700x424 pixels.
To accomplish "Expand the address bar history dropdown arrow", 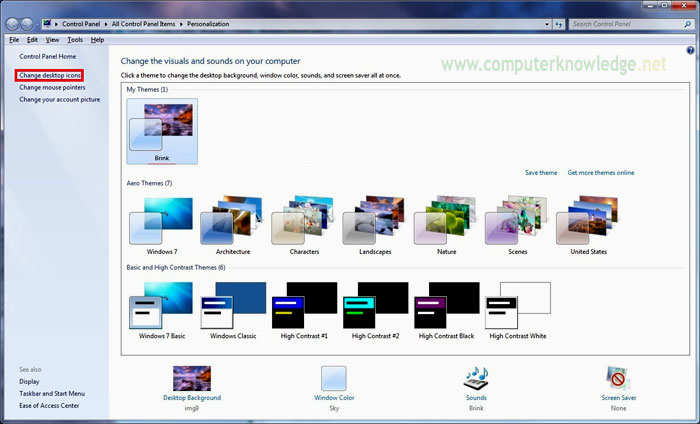I will 547,24.
